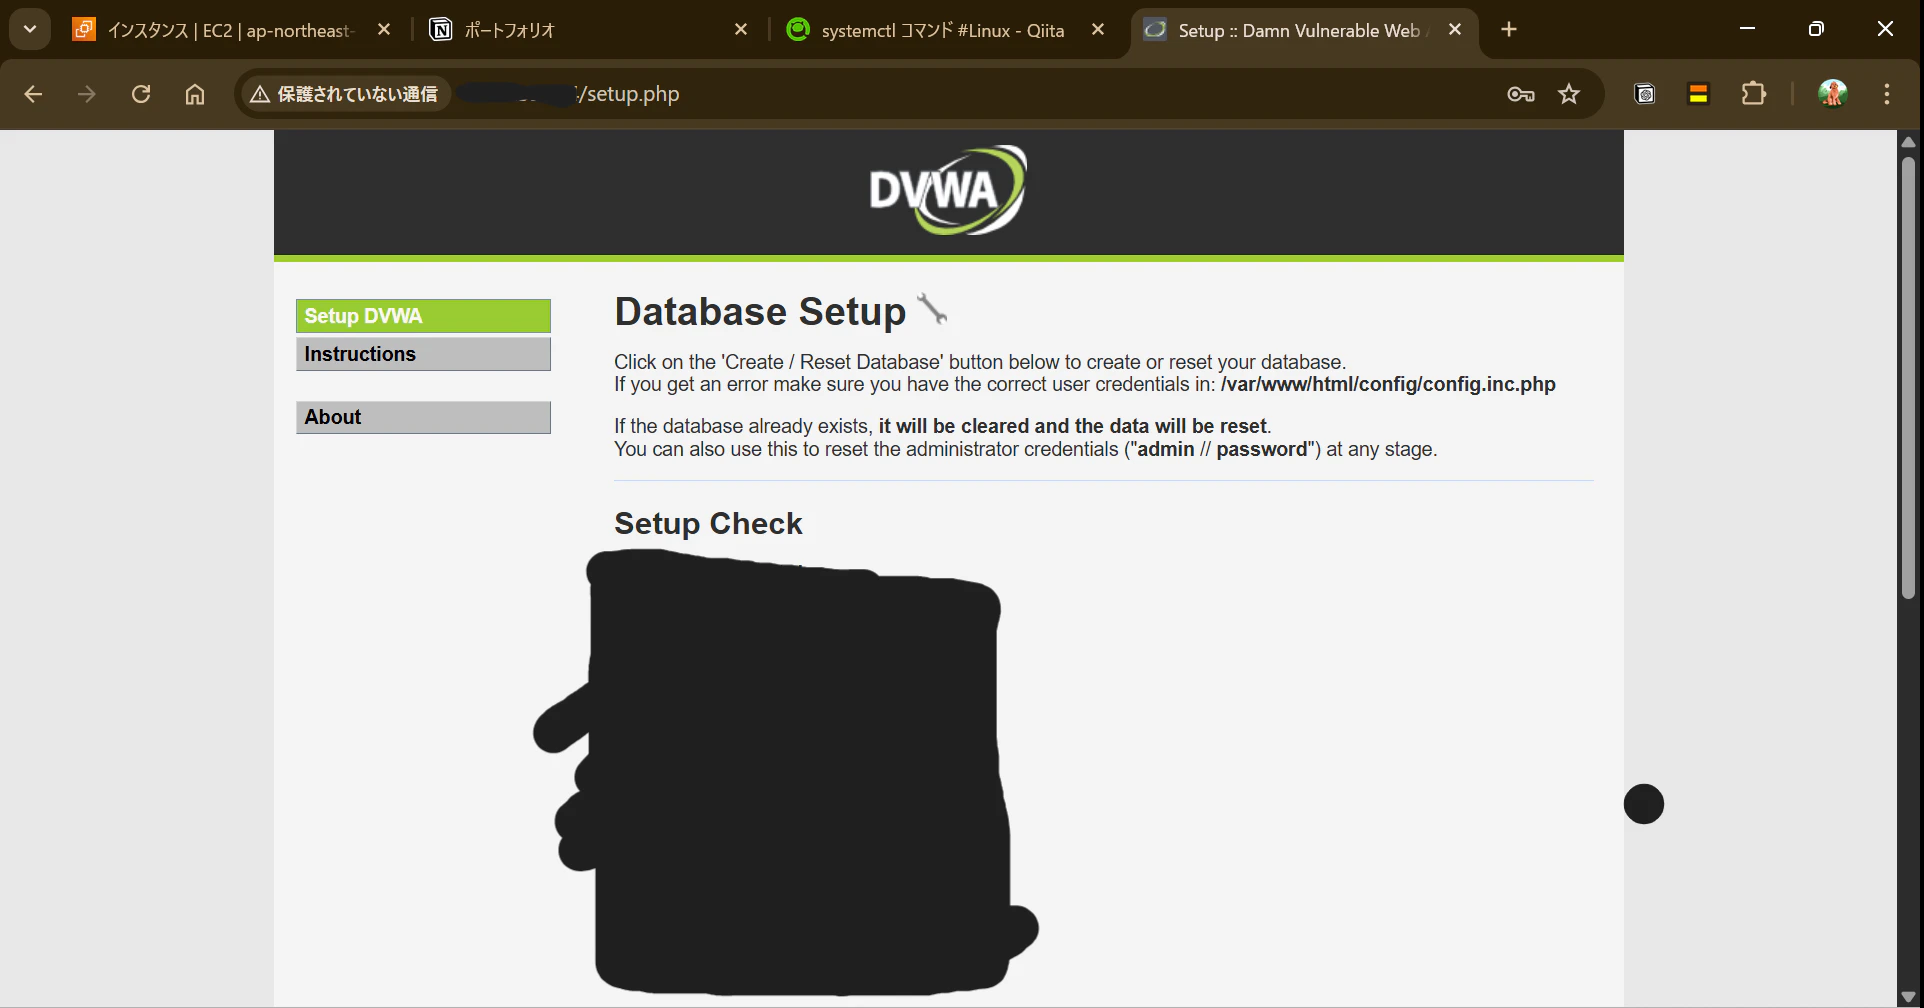1924x1008 pixels.
Task: Click the Setup Check heading
Action: click(708, 524)
